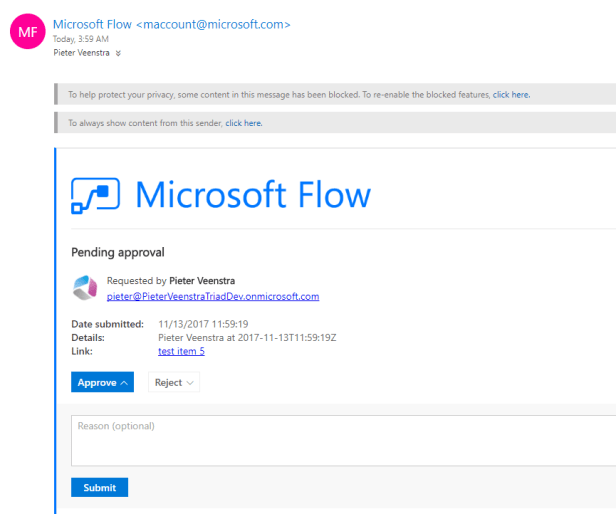The height and width of the screenshot is (514, 616).
Task: Open the Microsoft Flow sender name link
Action: tap(172, 24)
